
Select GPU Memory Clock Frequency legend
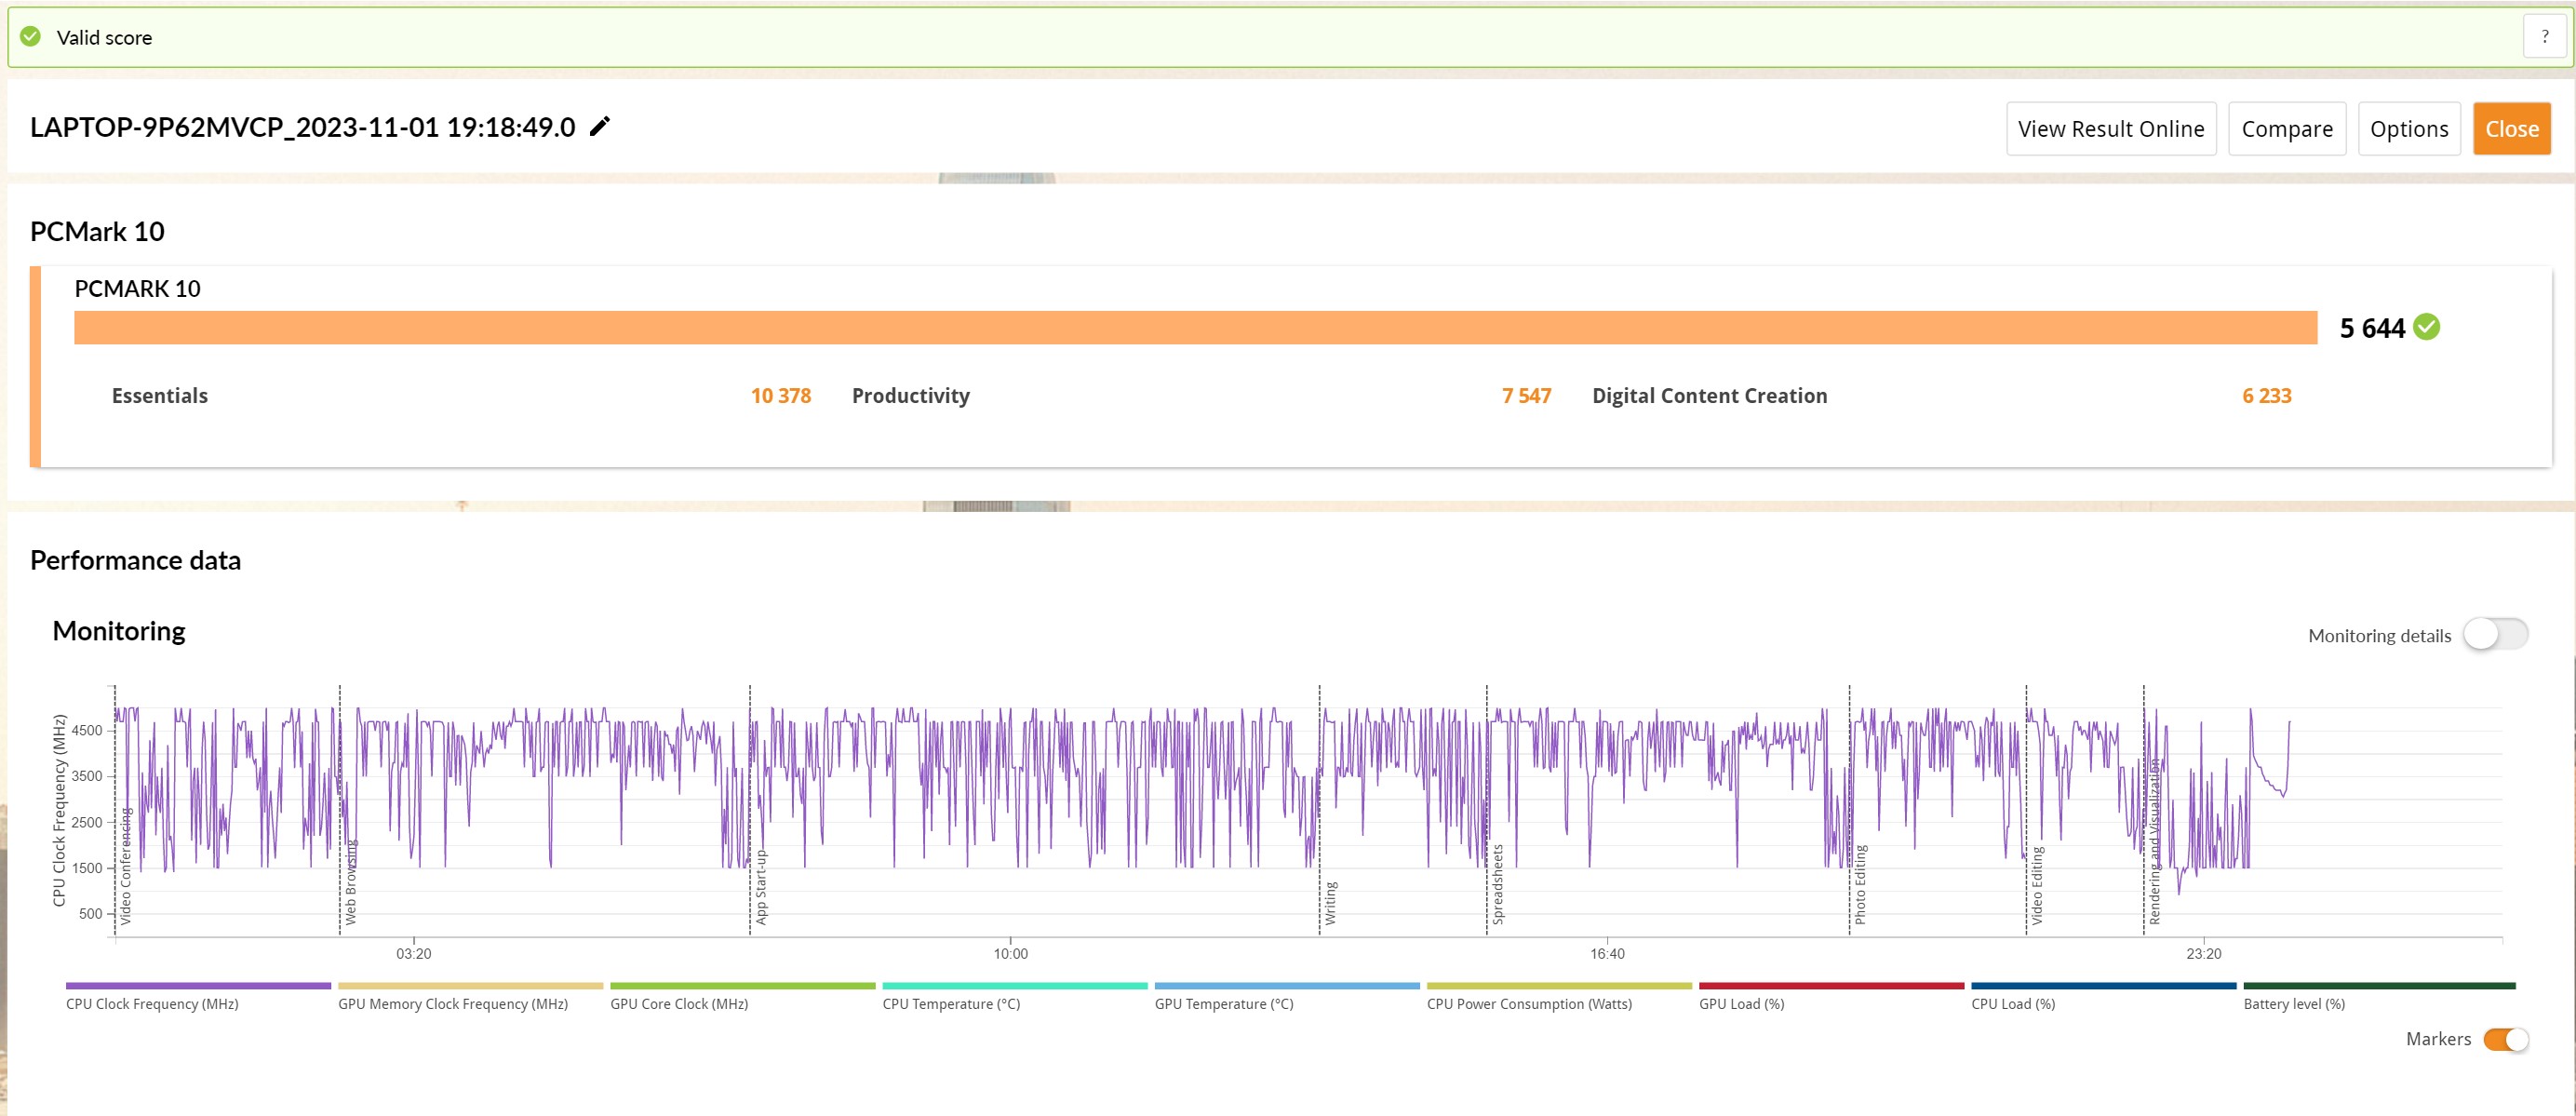pos(452,1004)
